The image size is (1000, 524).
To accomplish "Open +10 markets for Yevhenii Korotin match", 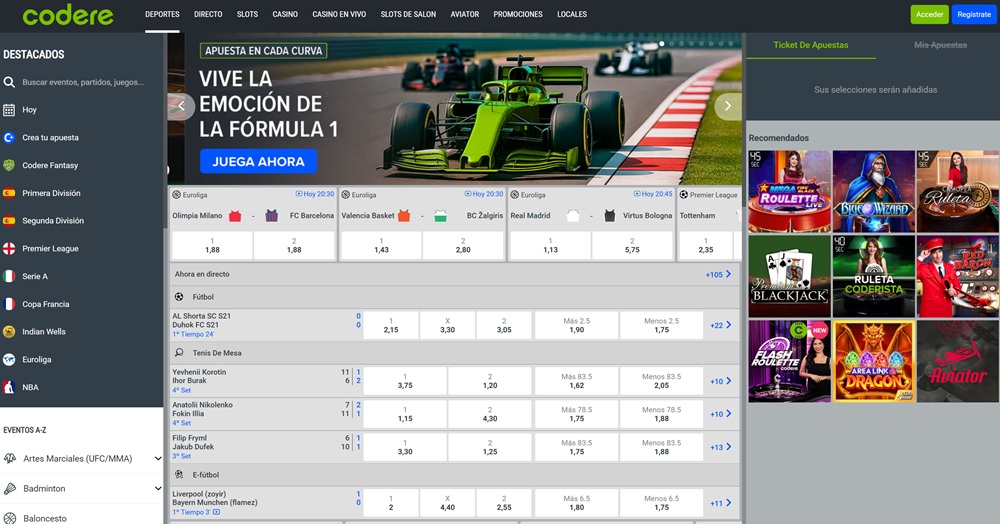I will (x=721, y=381).
